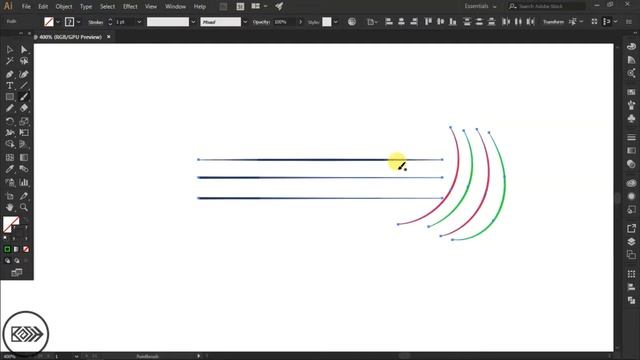Open the Essentials workspace switcher

pos(480,6)
